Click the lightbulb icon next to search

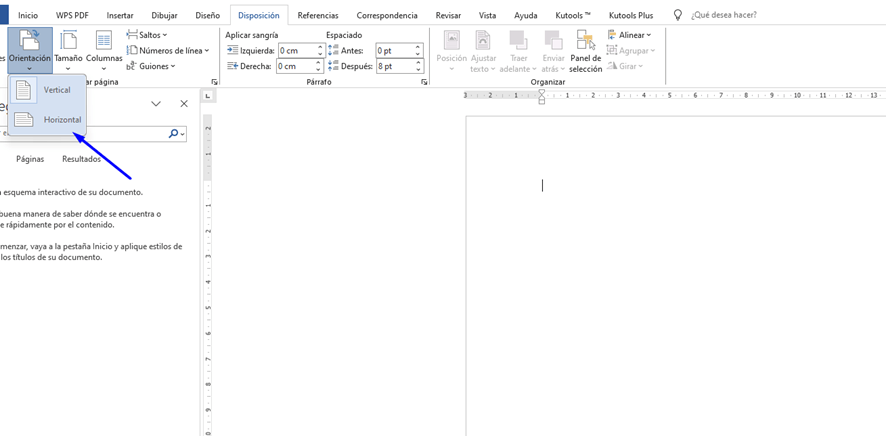[x=678, y=15]
